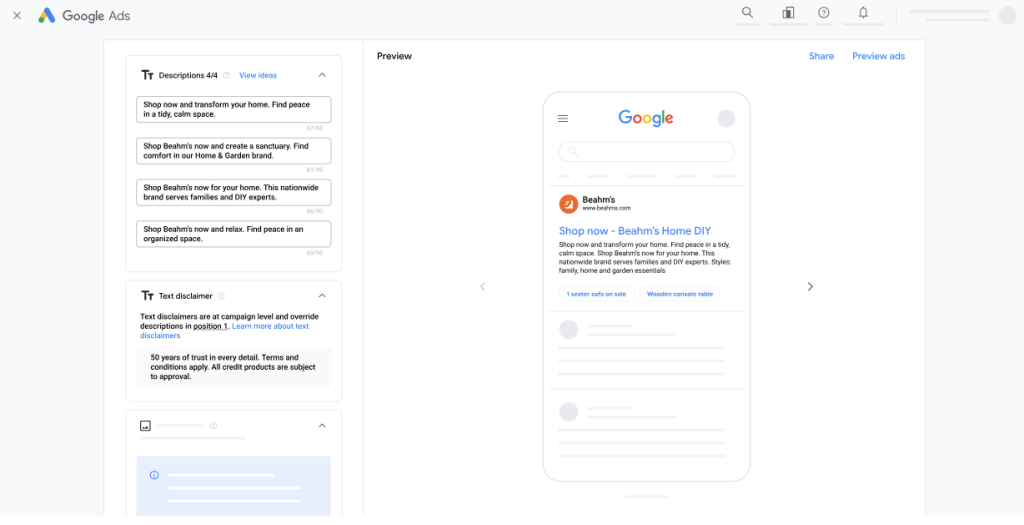1024x525 pixels.
Task: Click the '50 years of trust' disclaimer text
Action: [x=233, y=367]
